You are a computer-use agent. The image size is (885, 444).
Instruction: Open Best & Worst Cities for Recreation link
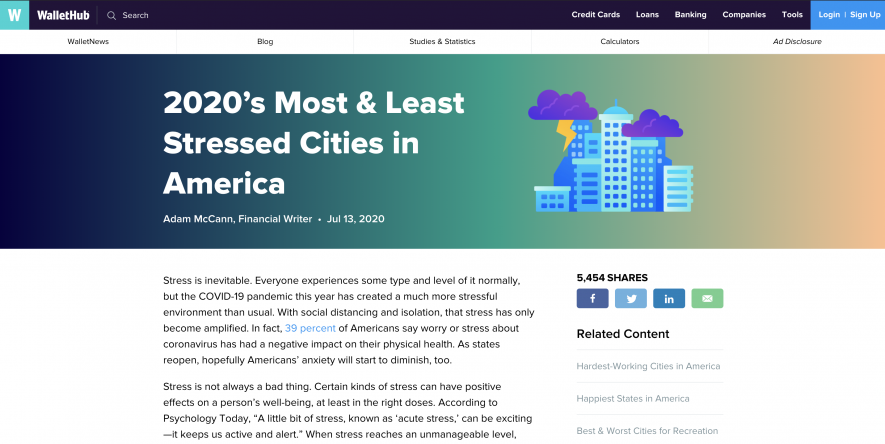[647, 430]
